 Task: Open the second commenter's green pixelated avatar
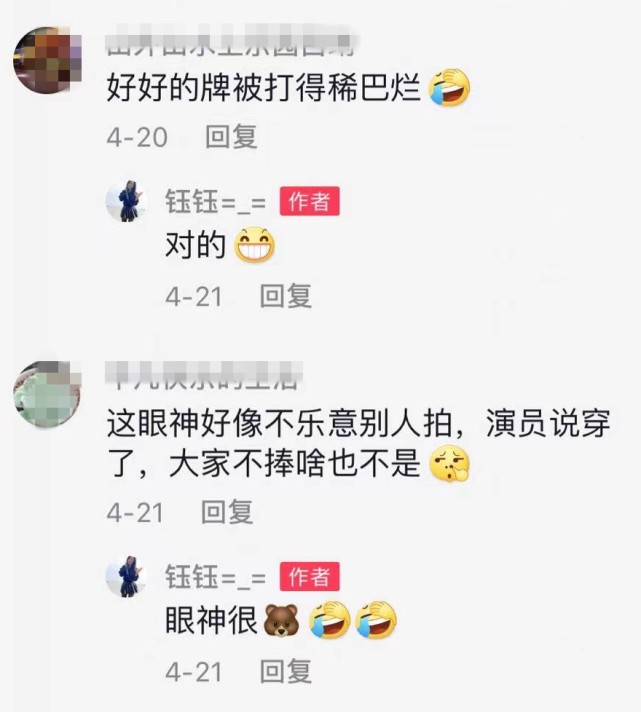click(47, 394)
